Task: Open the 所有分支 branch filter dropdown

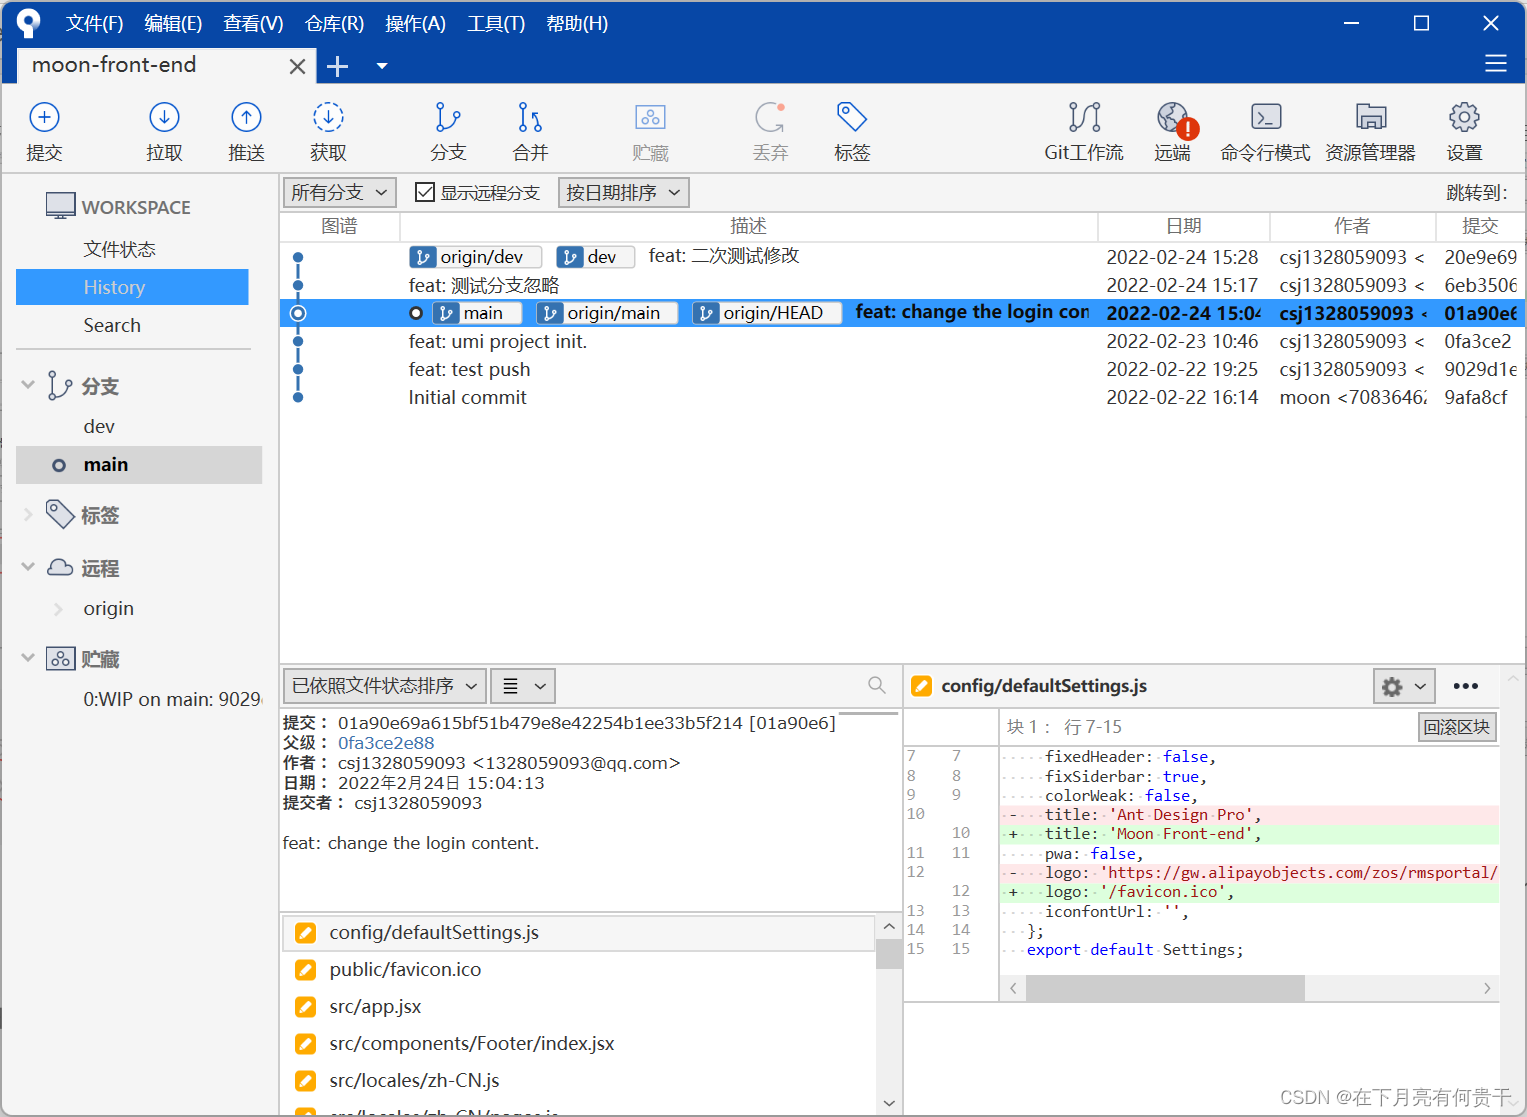Action: point(340,192)
